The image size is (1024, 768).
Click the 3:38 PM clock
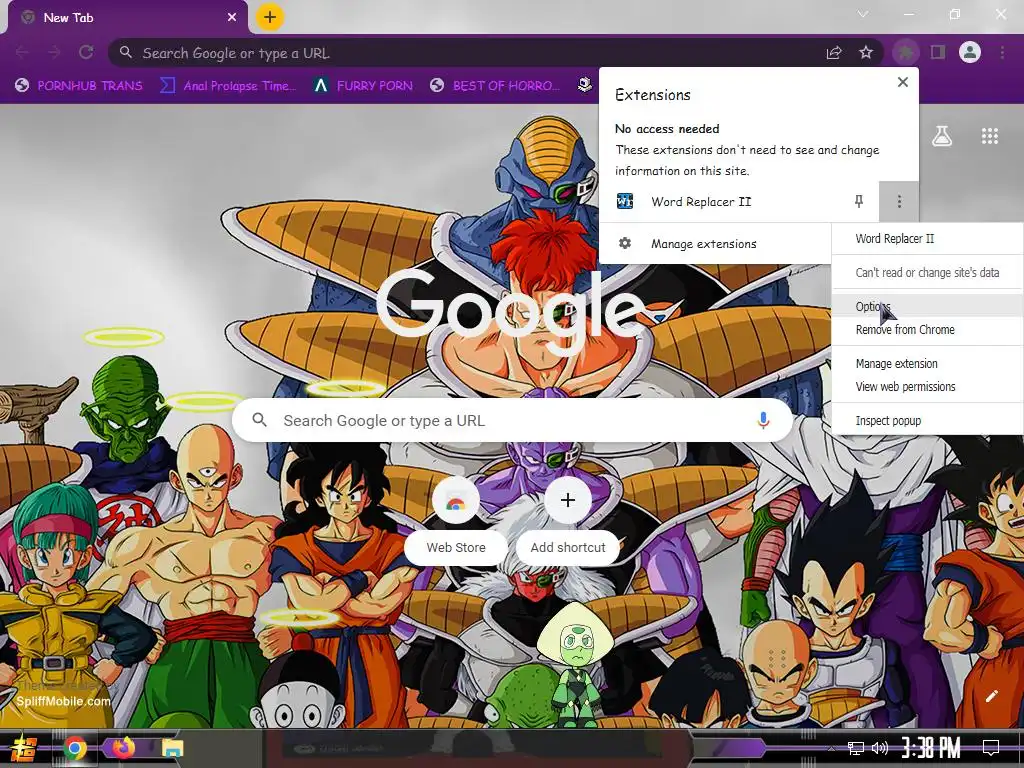(931, 748)
